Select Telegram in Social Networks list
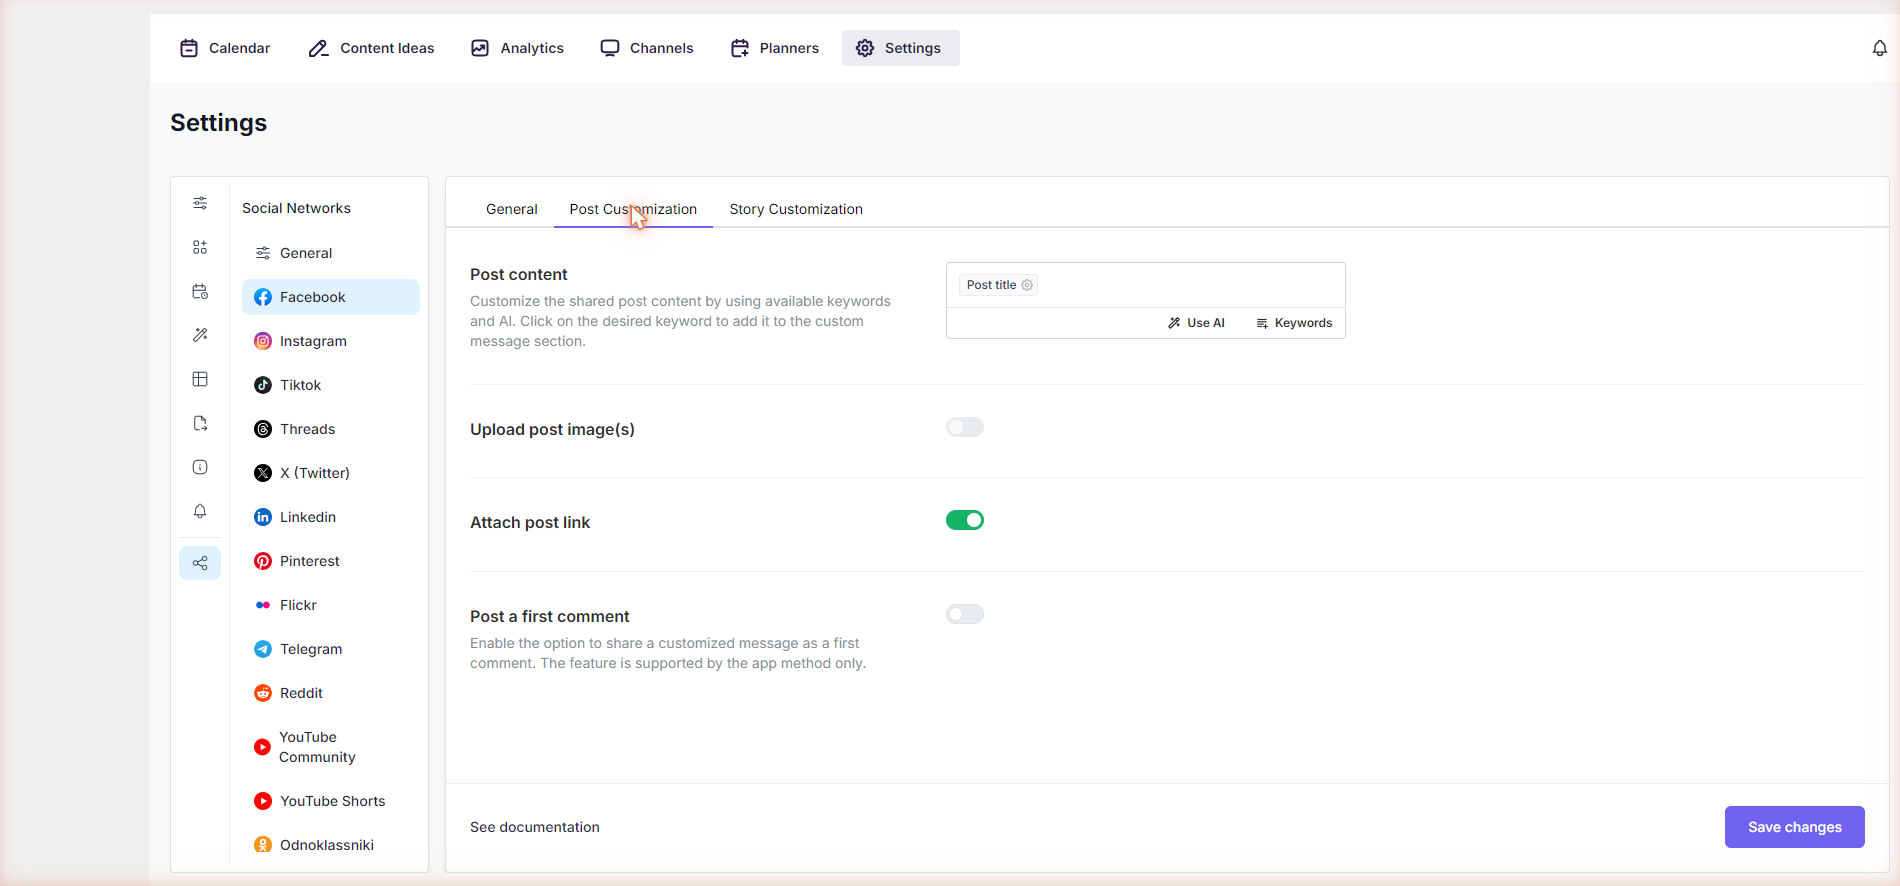The image size is (1900, 886). pyautogui.click(x=330, y=649)
